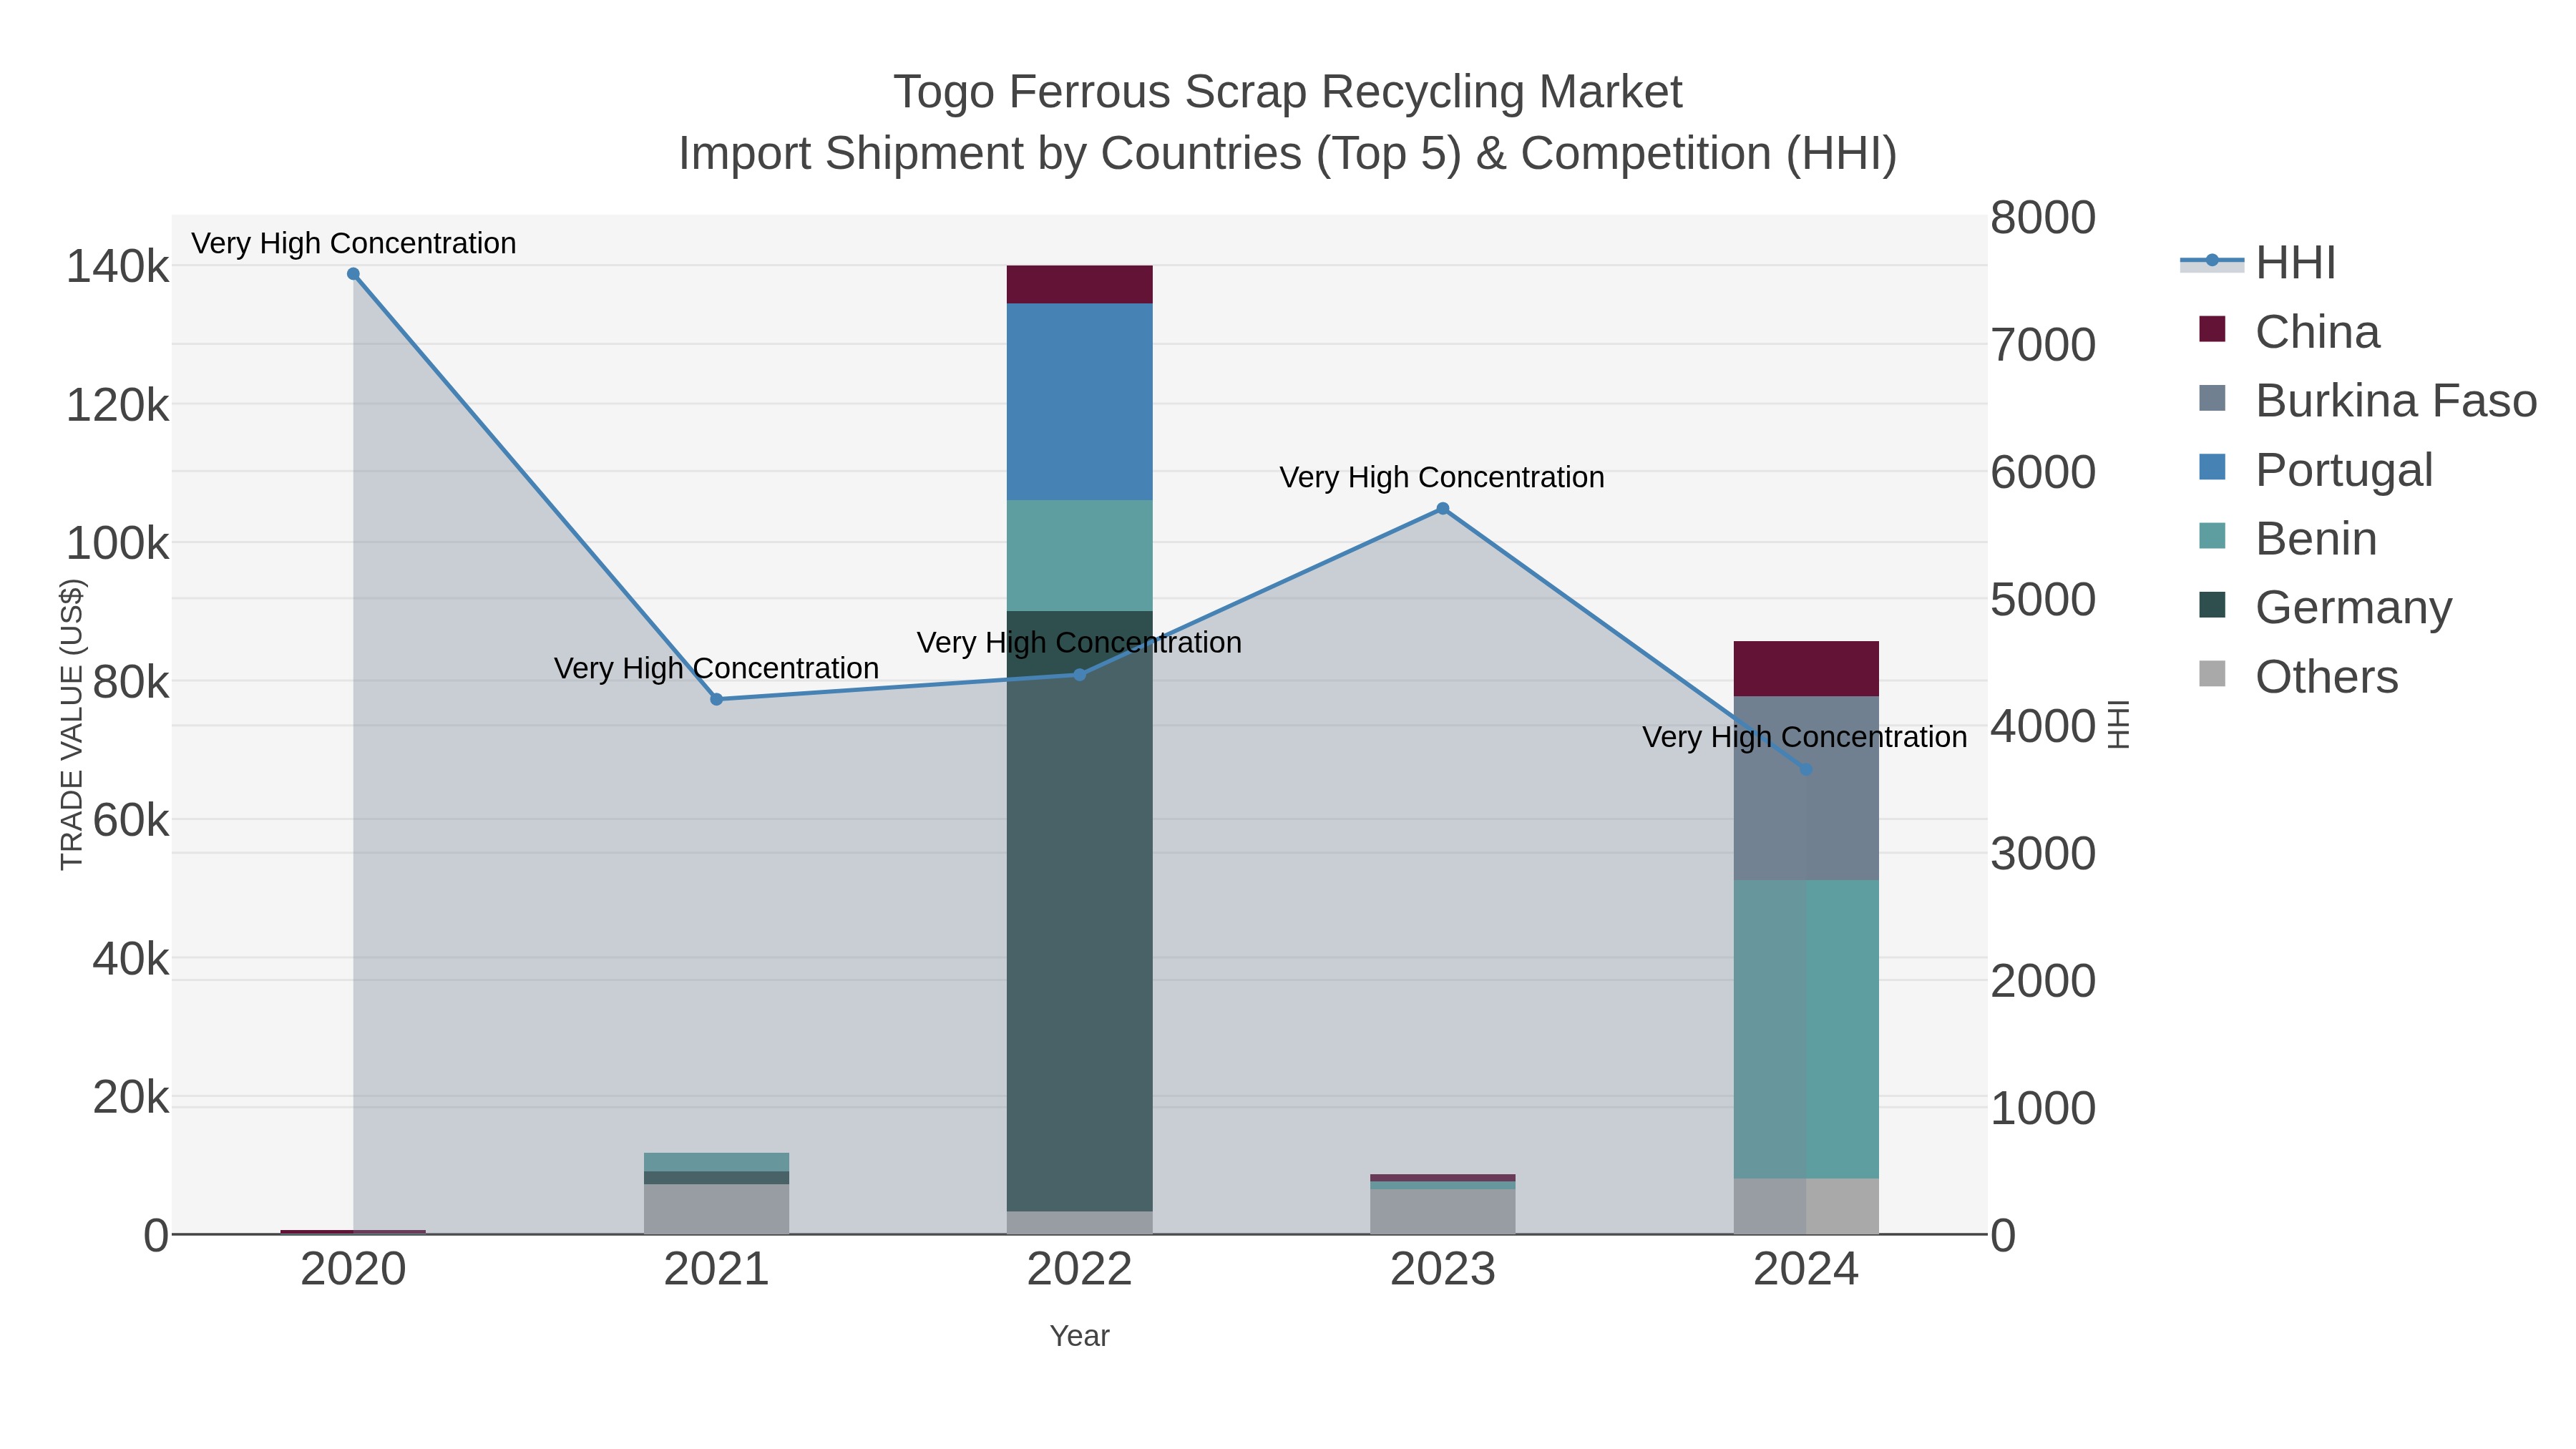Click the Burkina Faso slate legend swatch
2576x1449 pixels.
(x=2212, y=398)
